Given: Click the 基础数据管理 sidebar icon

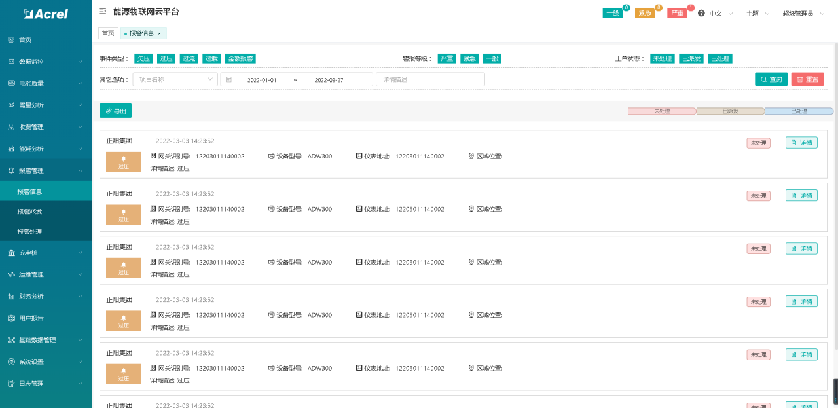Looking at the screenshot, I should tap(11, 340).
